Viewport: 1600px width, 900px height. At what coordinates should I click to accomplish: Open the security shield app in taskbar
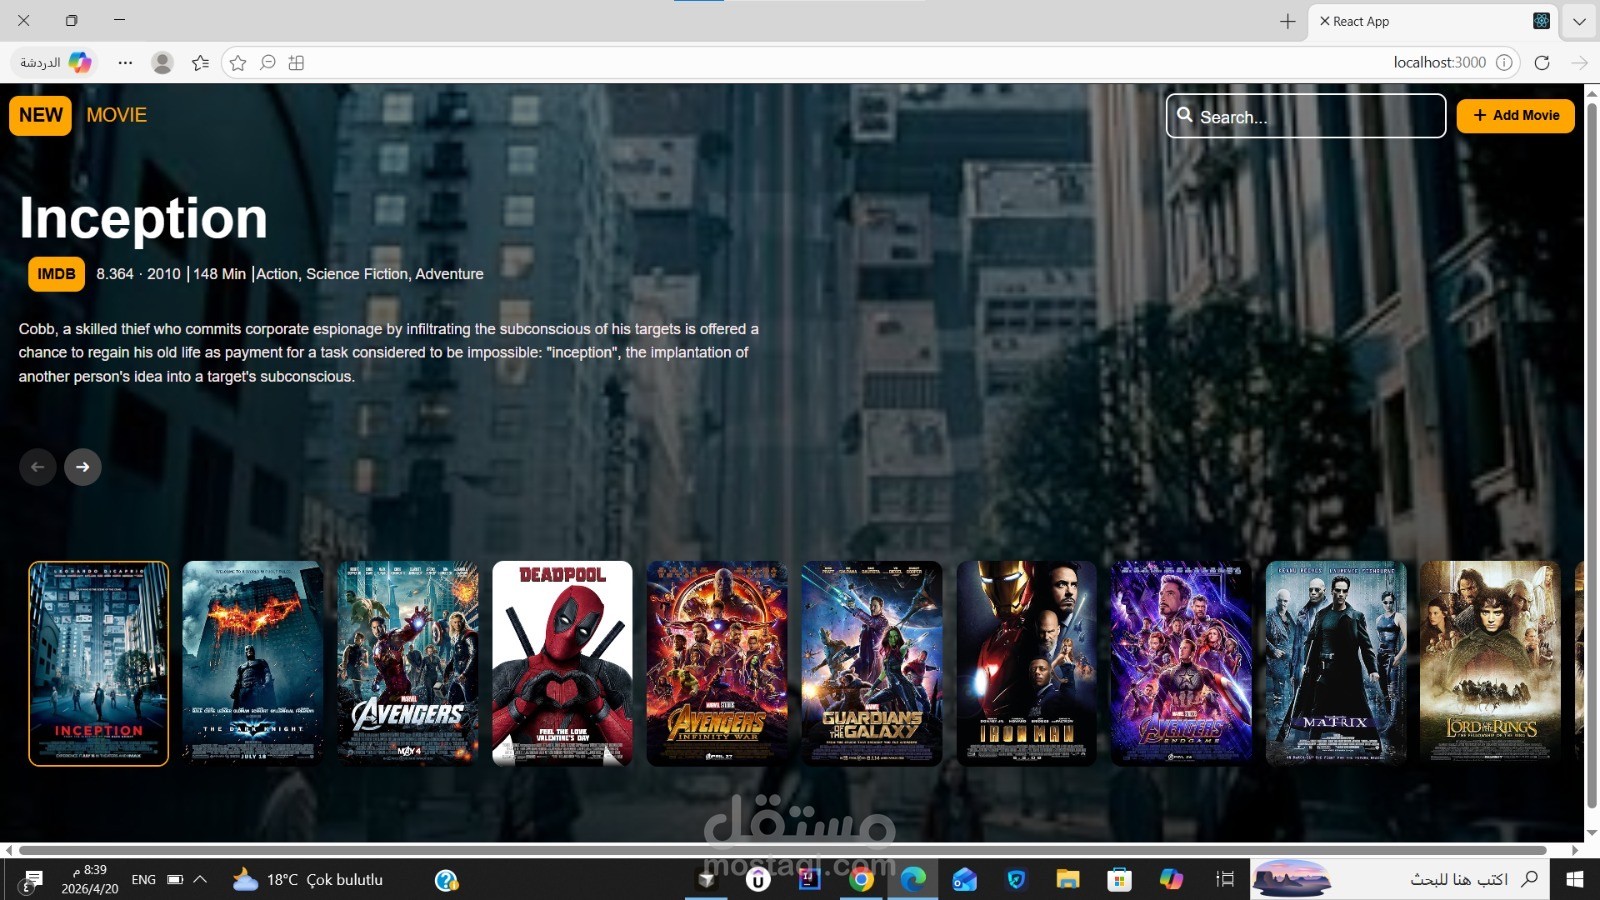(x=1016, y=879)
